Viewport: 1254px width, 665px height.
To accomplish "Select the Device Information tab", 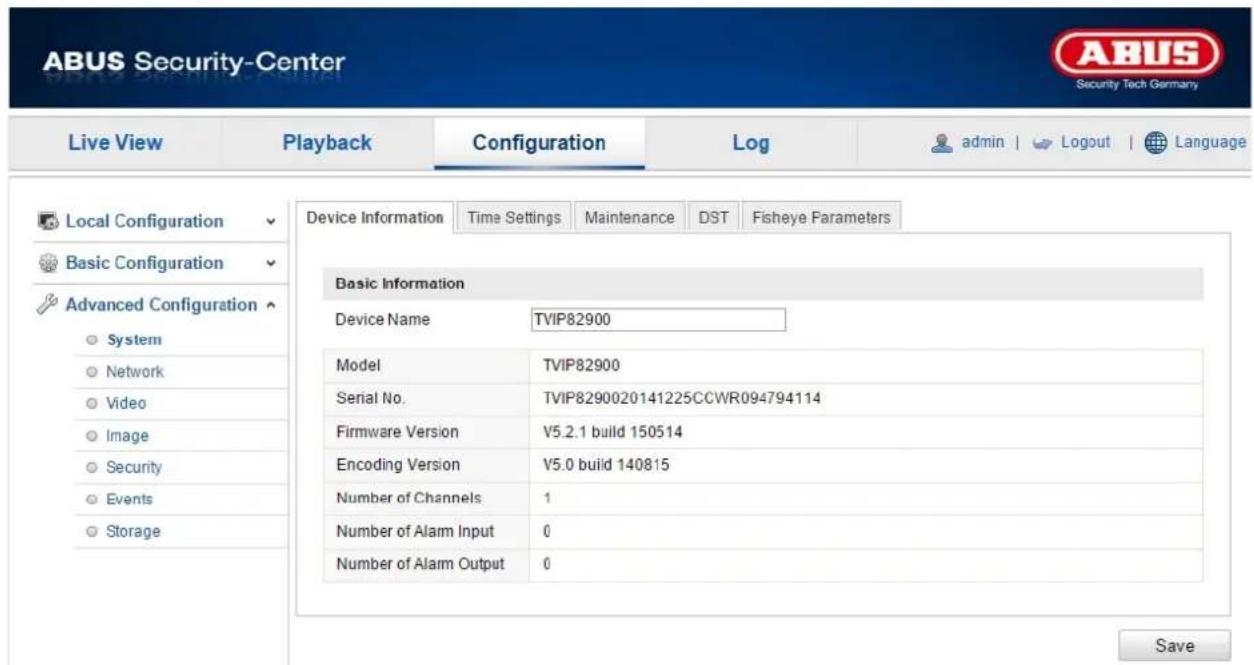I will (x=375, y=217).
